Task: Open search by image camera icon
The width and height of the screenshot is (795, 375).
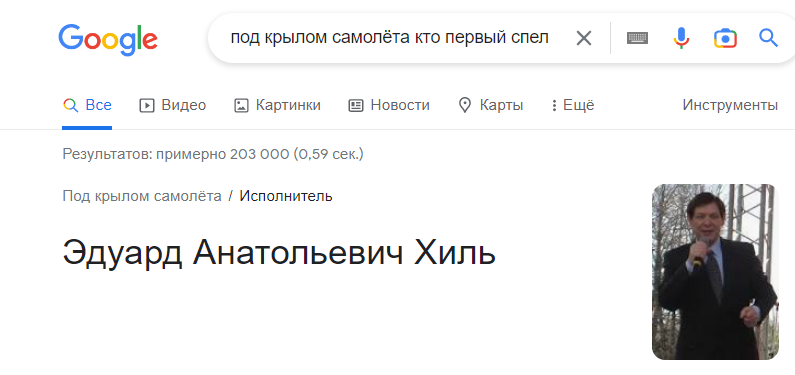Action: pyautogui.click(x=725, y=39)
